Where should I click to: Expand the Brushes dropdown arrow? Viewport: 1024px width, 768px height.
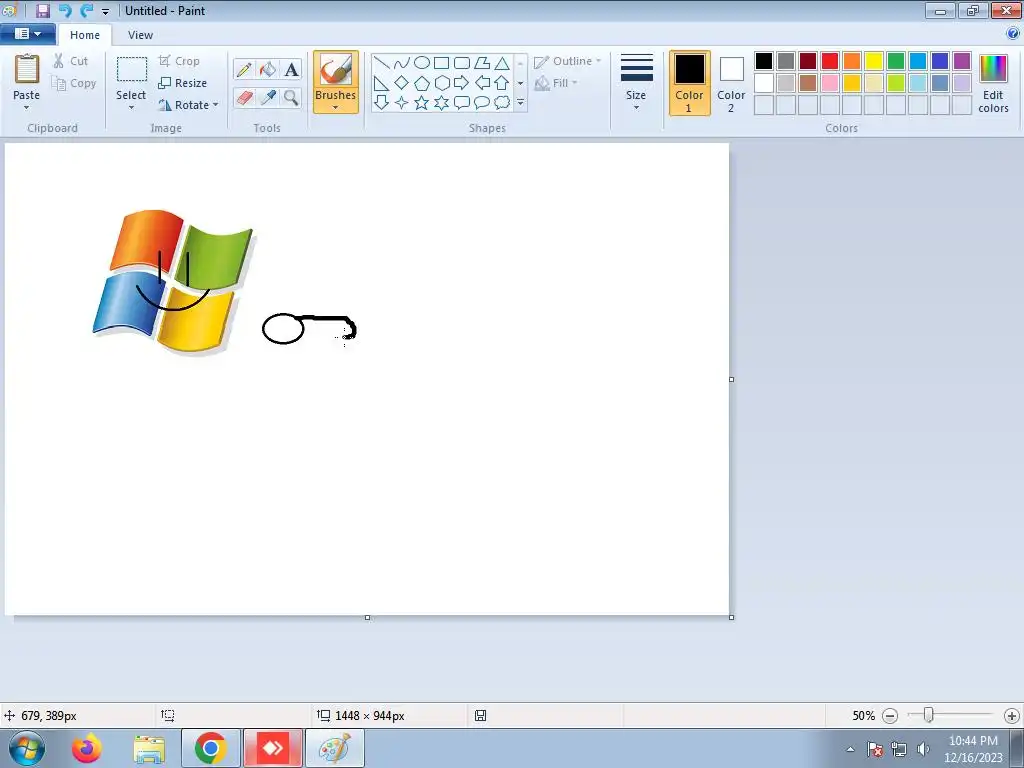tap(336, 107)
